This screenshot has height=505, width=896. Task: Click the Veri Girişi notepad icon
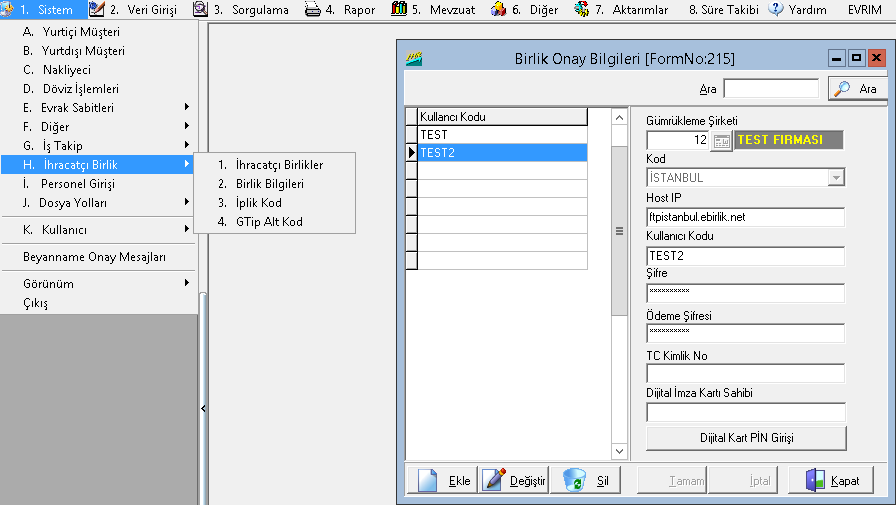click(97, 9)
